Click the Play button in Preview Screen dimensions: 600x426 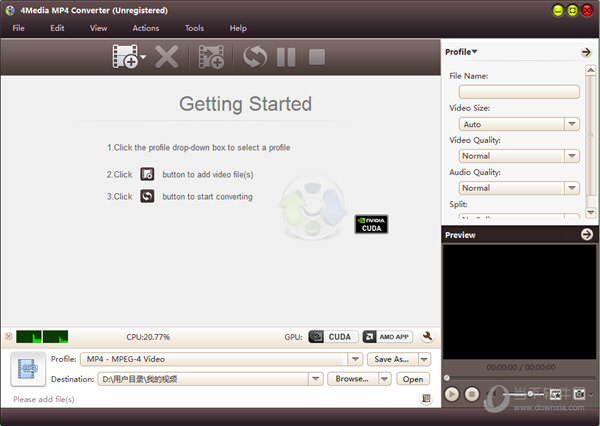click(x=452, y=394)
